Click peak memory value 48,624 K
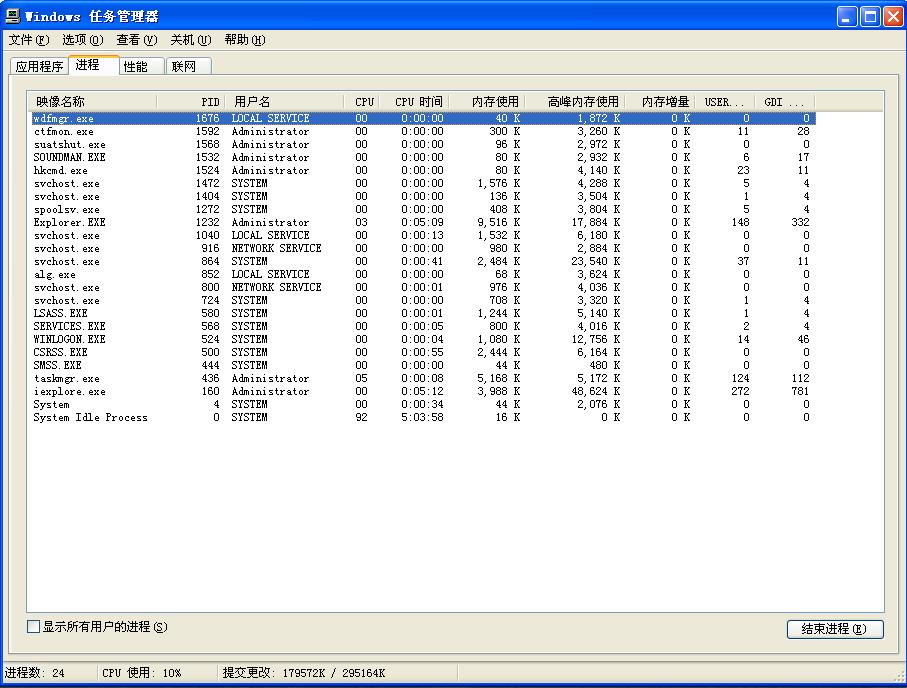This screenshot has width=907, height=688. (595, 391)
